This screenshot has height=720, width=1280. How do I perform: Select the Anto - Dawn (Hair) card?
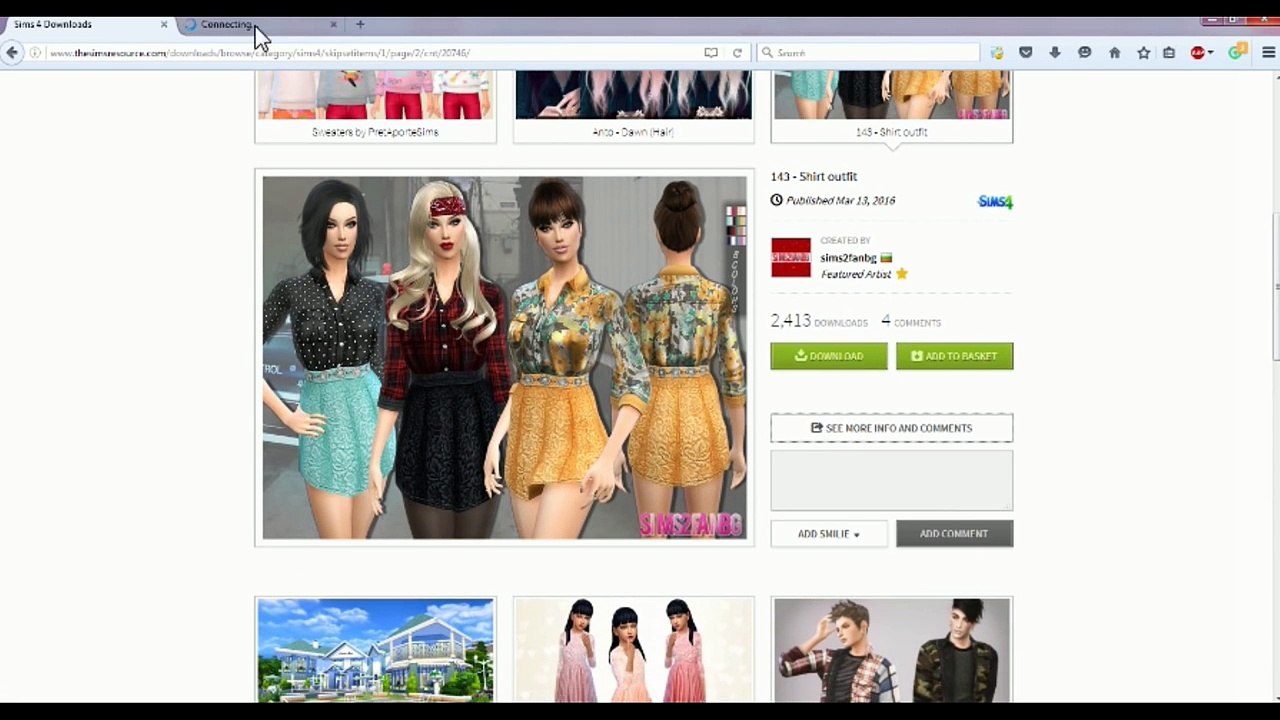point(633,106)
